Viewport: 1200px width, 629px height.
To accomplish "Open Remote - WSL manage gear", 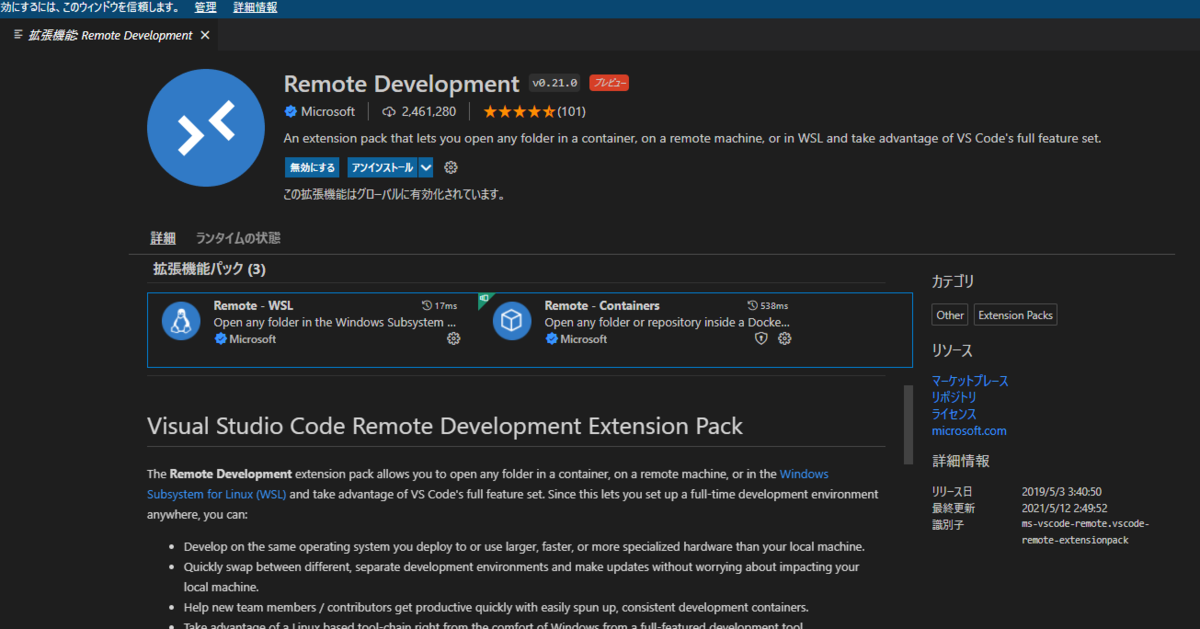I will pyautogui.click(x=453, y=339).
